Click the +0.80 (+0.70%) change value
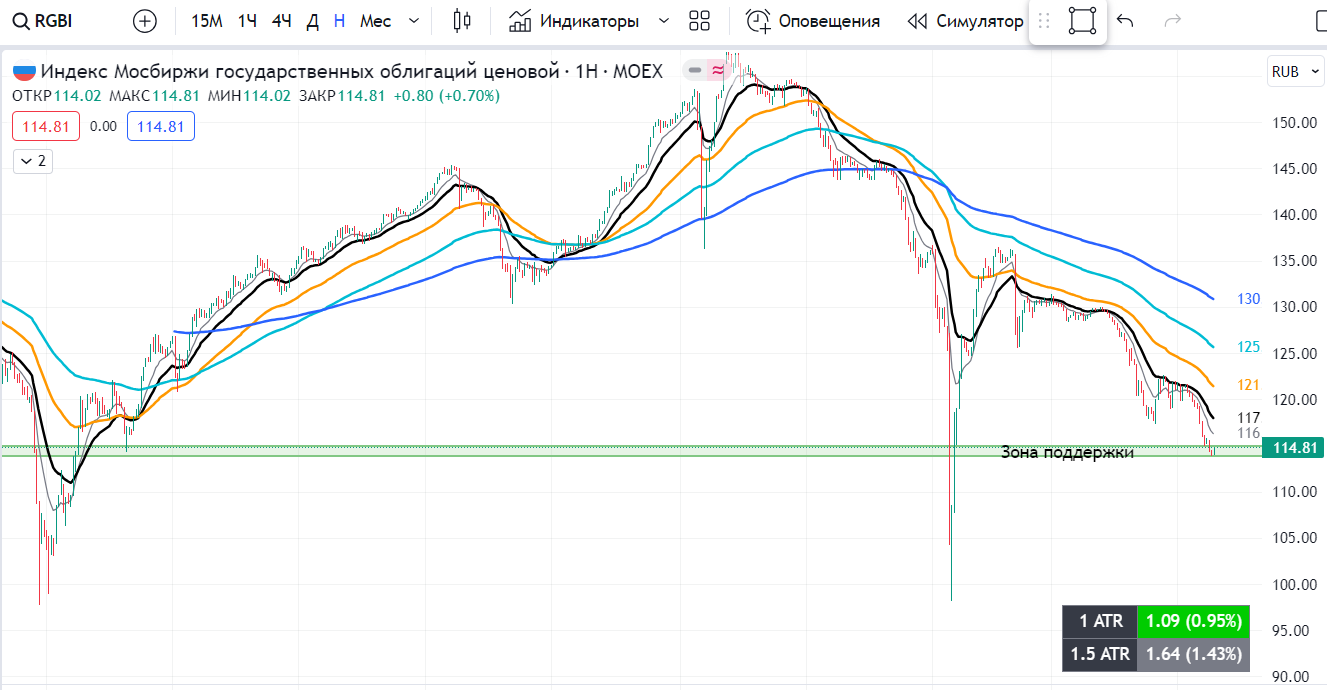Screen dimensions: 1327x690 click(446, 96)
